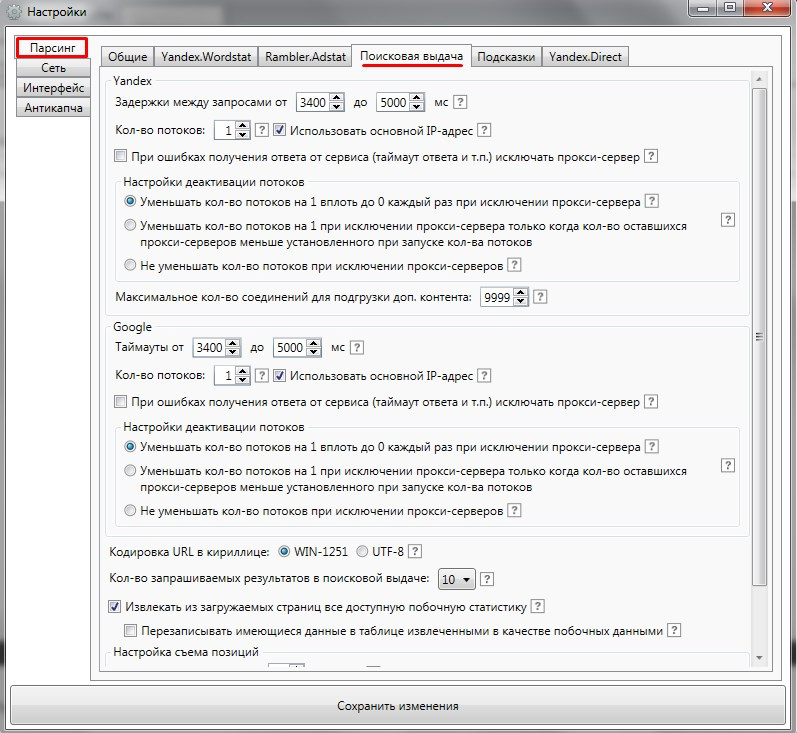This screenshot has width=797, height=733.
Task: Toggle Google 'Использовать основной IP-адрес' checkbox
Action: 279,376
